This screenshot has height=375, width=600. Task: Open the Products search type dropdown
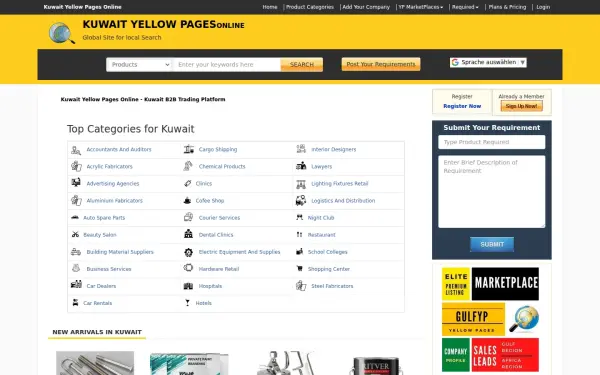pos(139,65)
